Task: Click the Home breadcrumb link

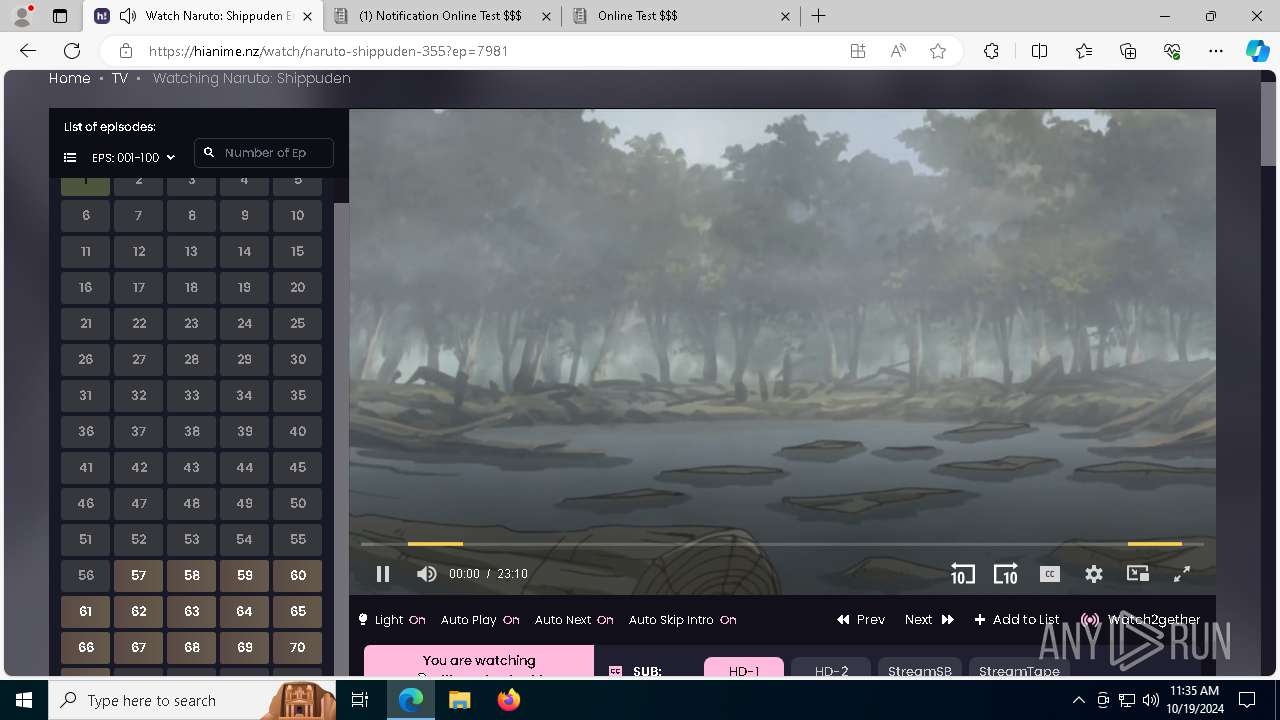Action: [x=70, y=78]
